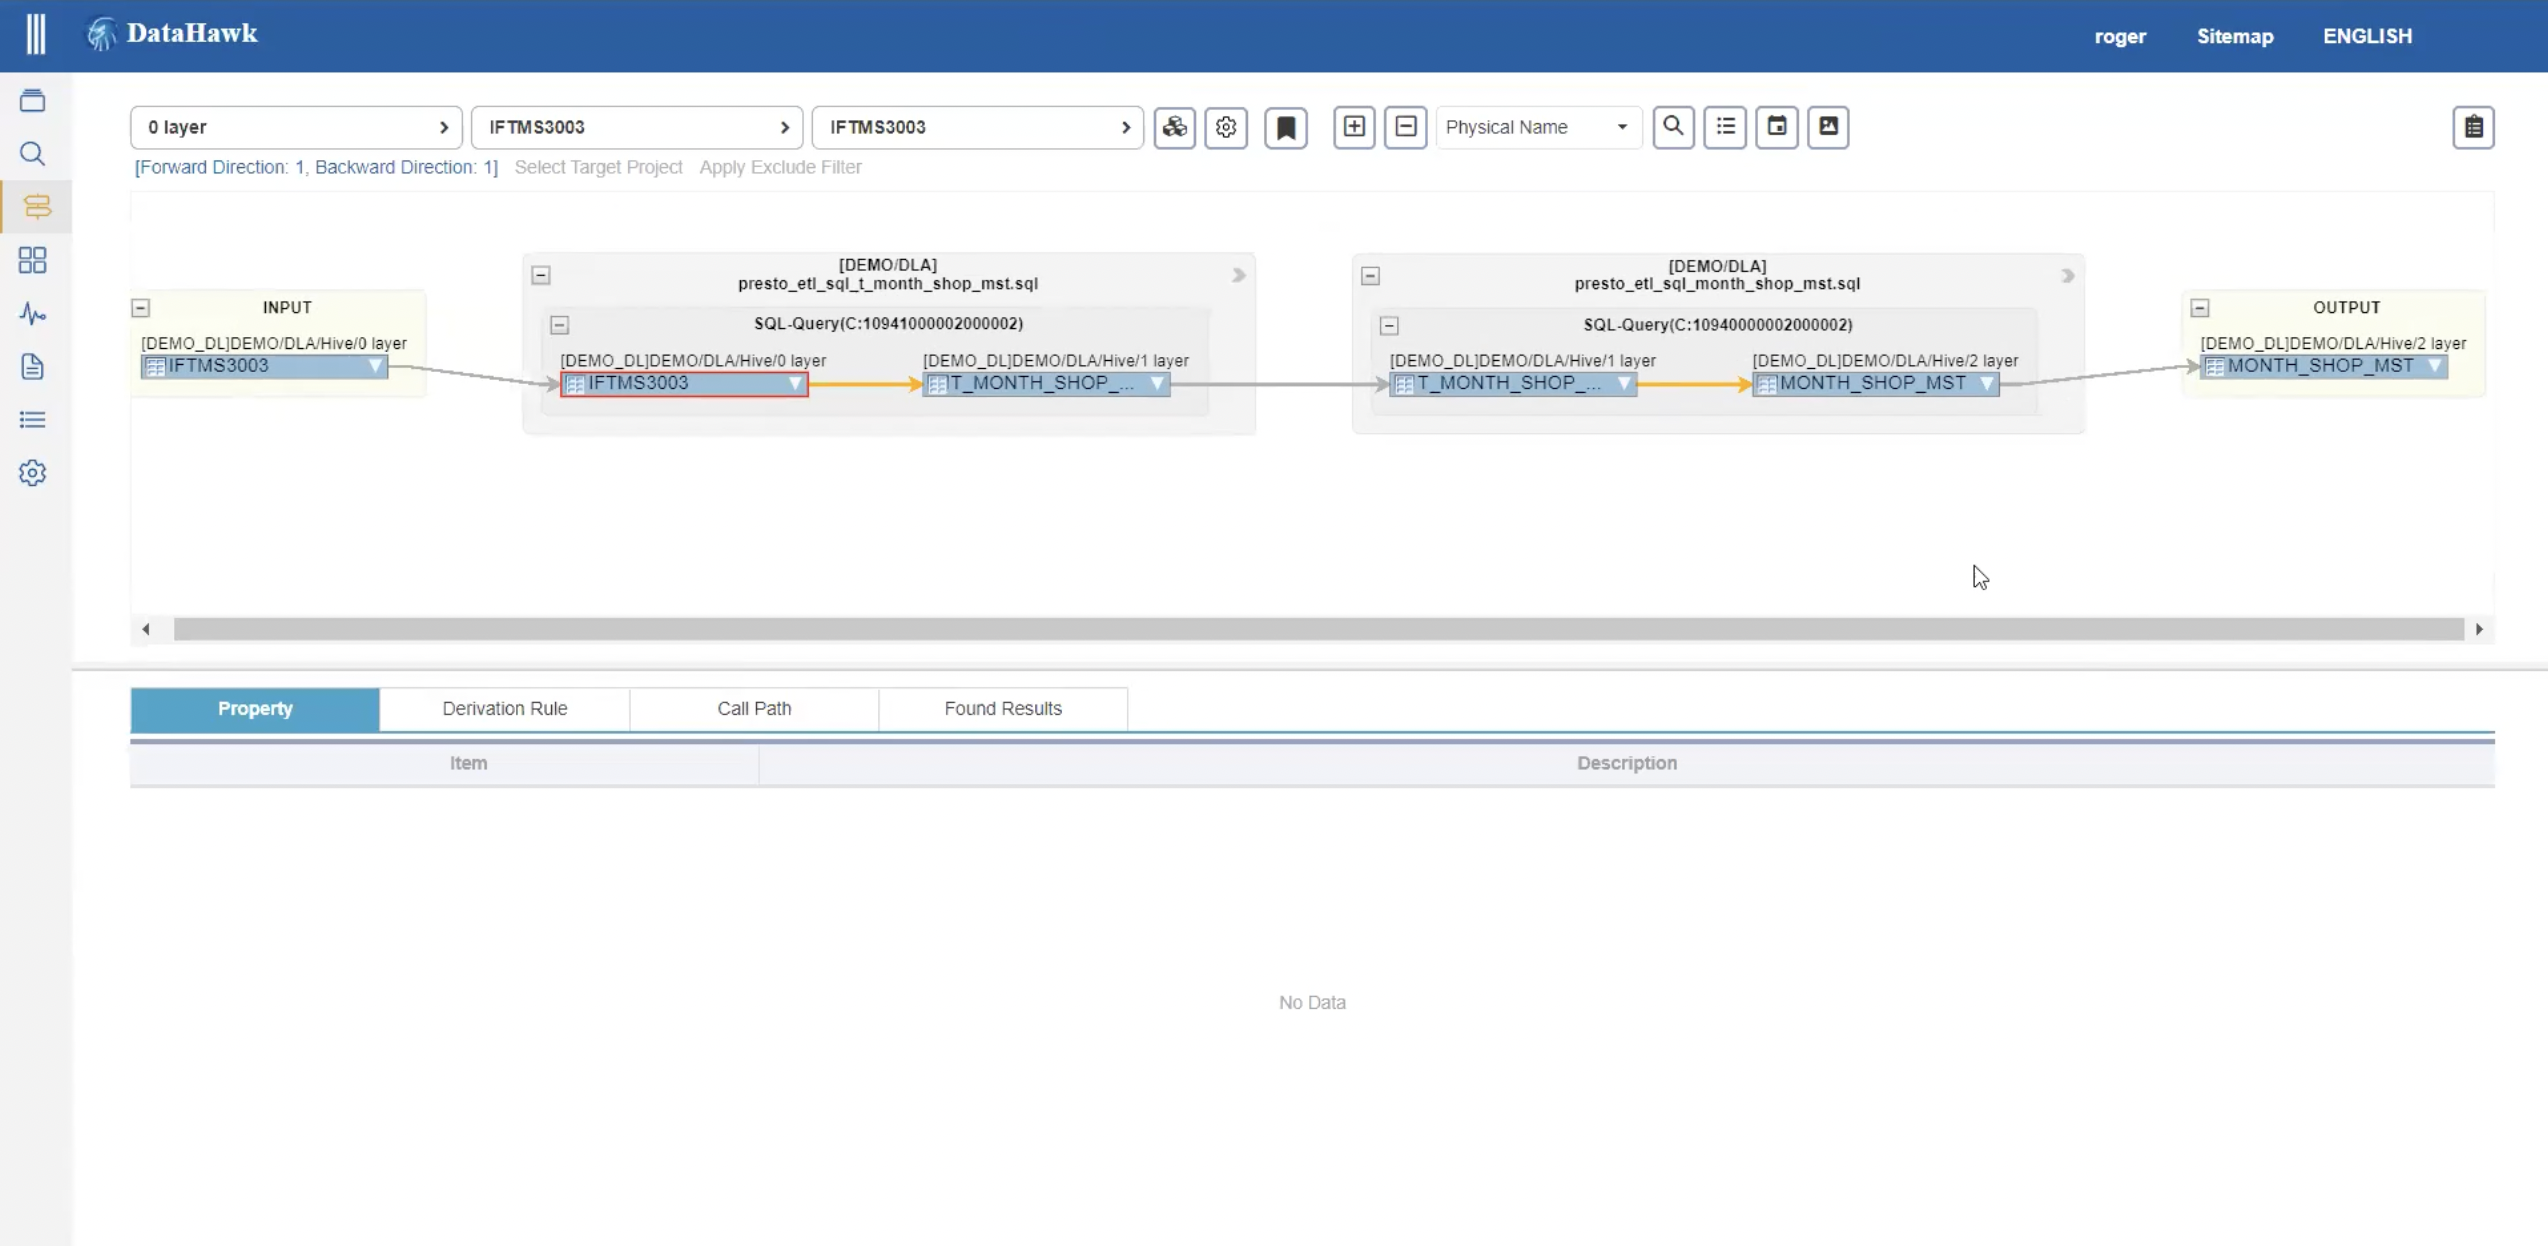
Task: Open the document icon in the left sidebar
Action: click(x=33, y=367)
